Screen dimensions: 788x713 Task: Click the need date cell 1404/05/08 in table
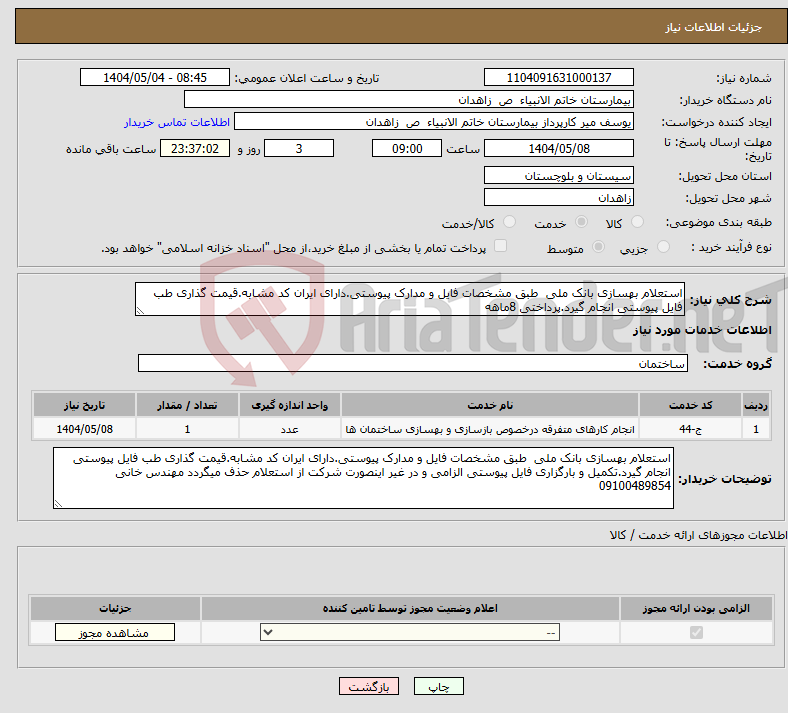click(84, 429)
